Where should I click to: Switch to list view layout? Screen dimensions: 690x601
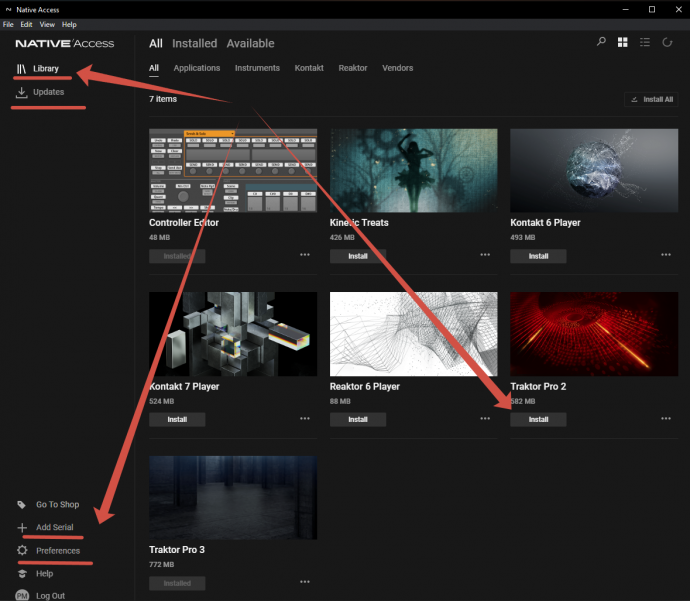[645, 42]
